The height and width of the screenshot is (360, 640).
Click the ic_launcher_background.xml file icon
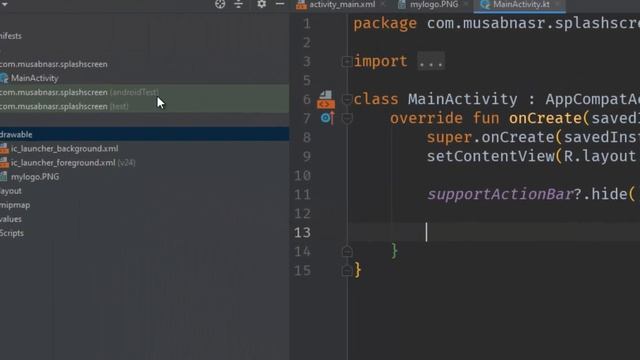coord(4,149)
